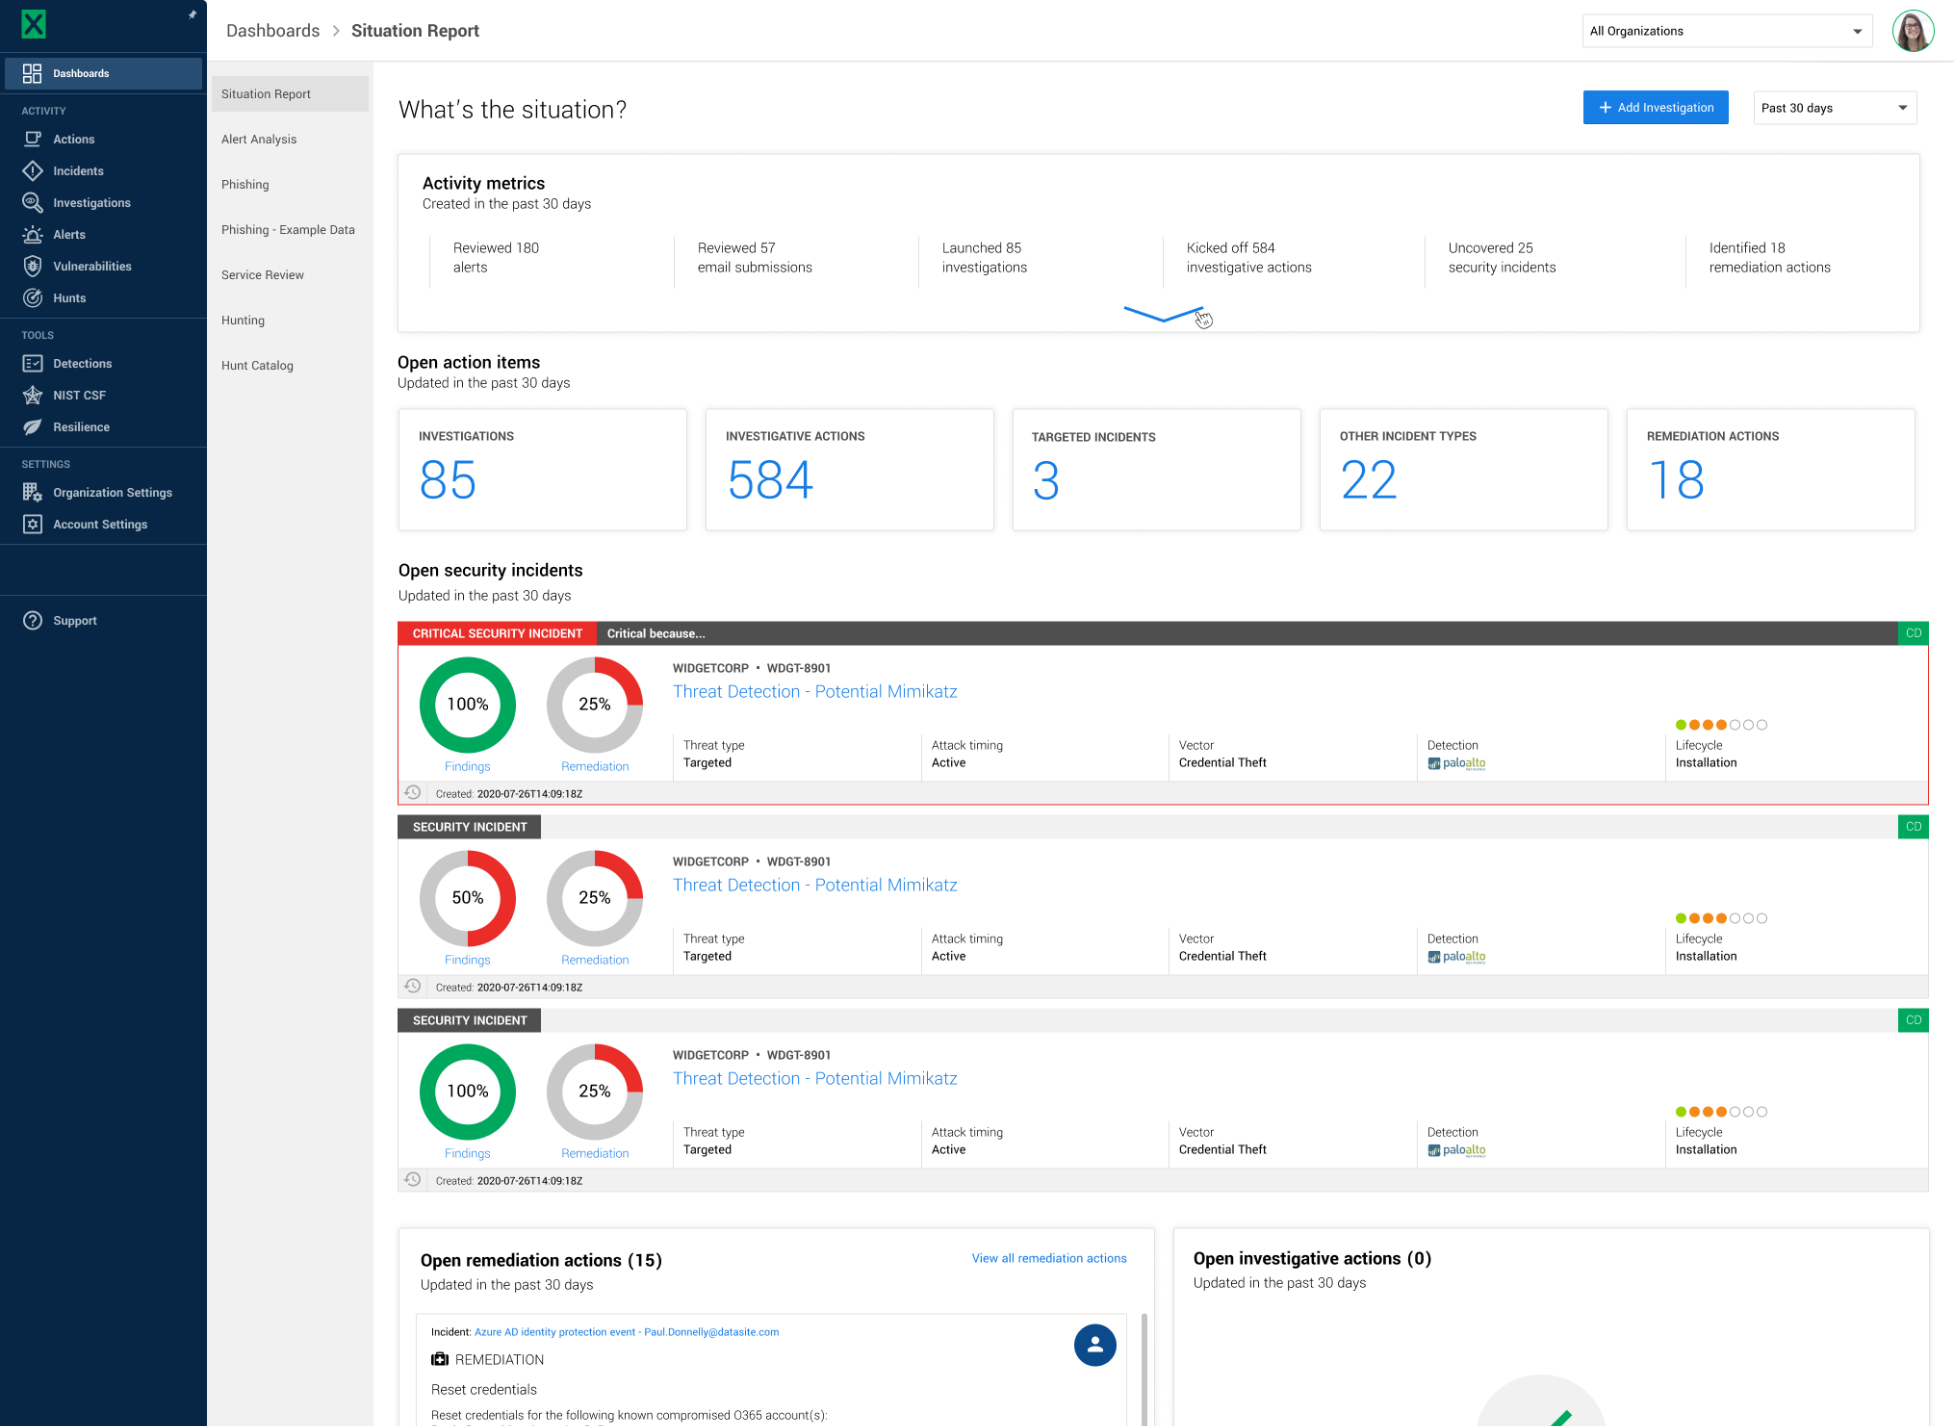
Task: Select Hunting dashboard
Action: (243, 320)
